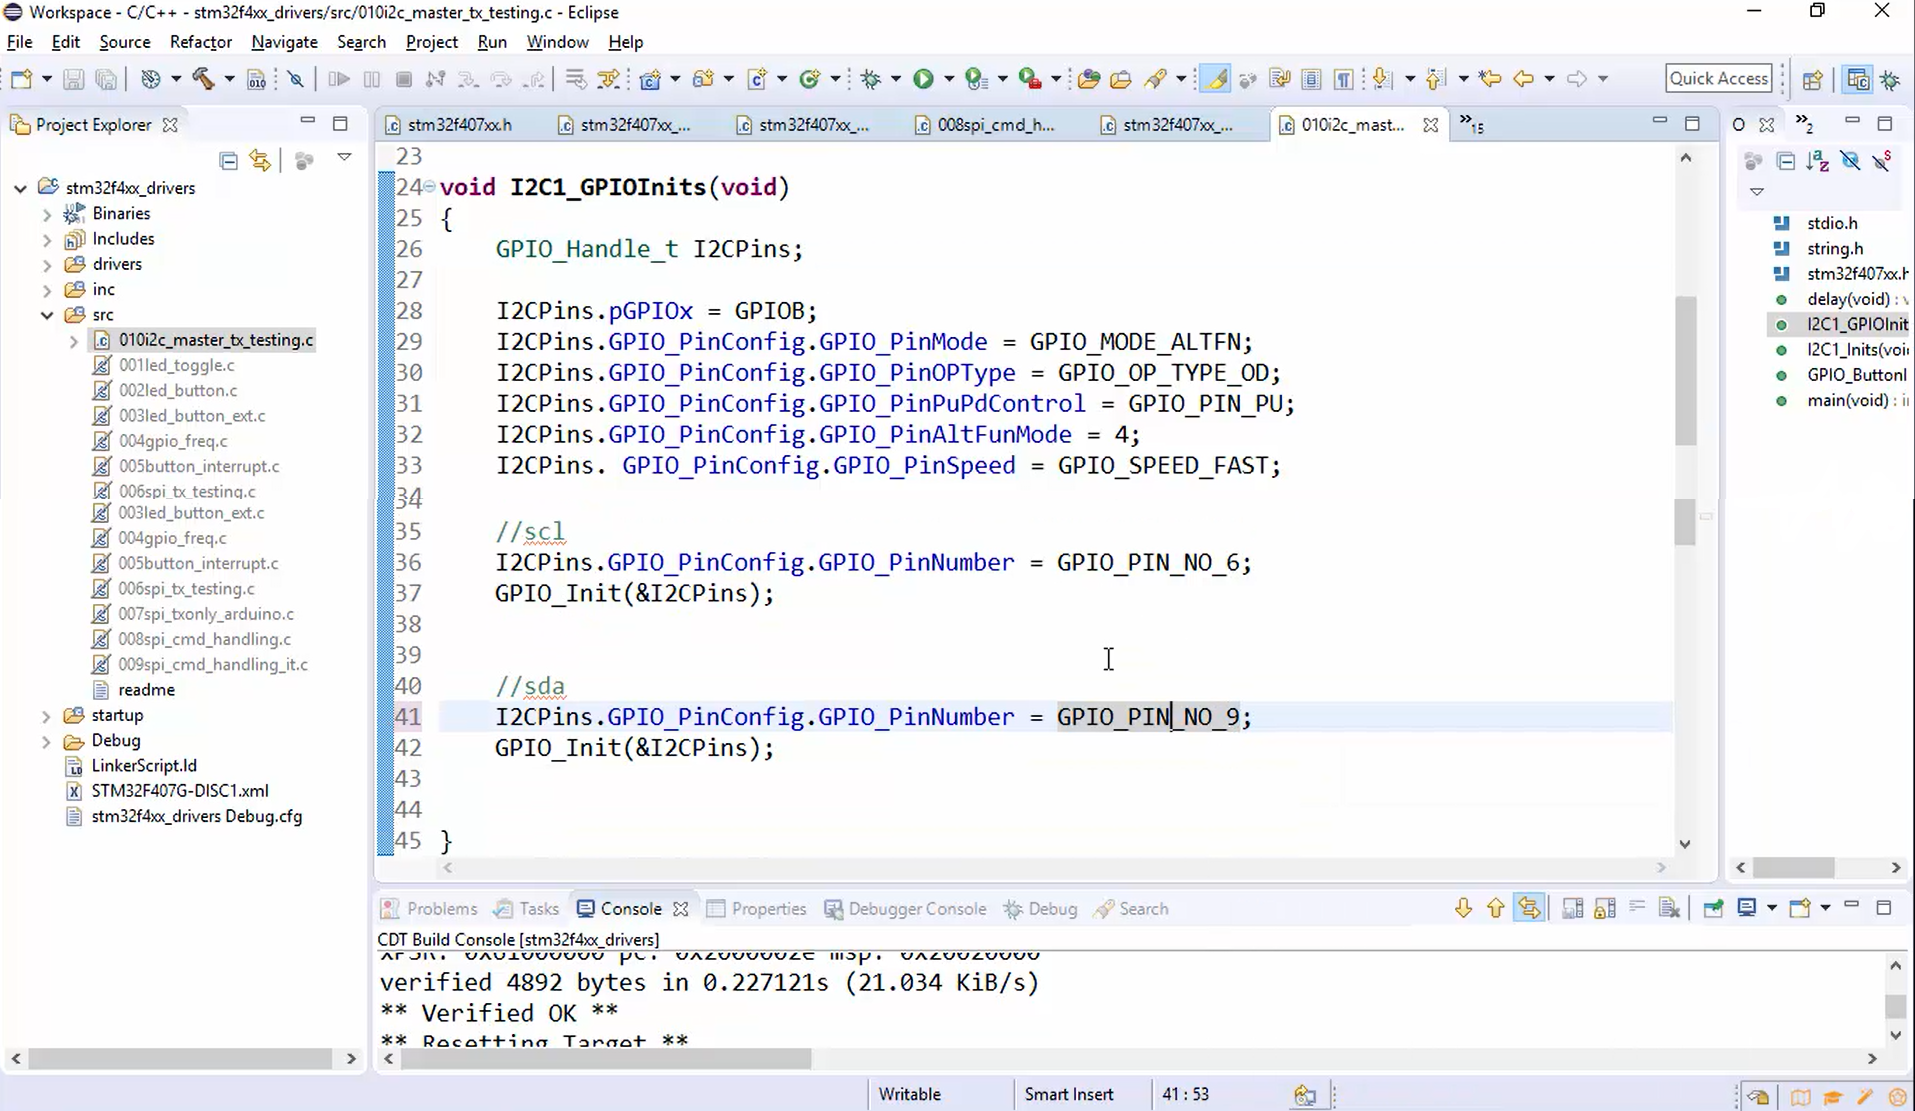Switch to the stm32f407xx.h editor tab

click(x=459, y=125)
